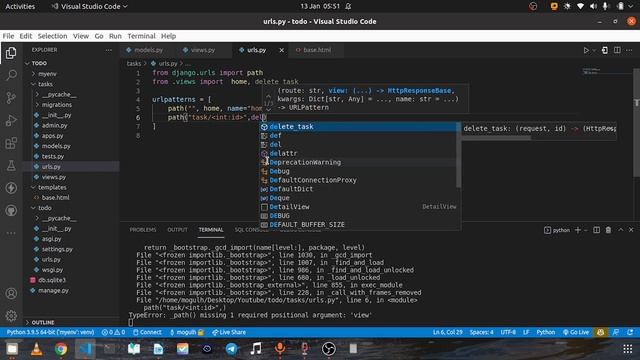
Task: Expand the myenv folder
Action: tap(47, 74)
